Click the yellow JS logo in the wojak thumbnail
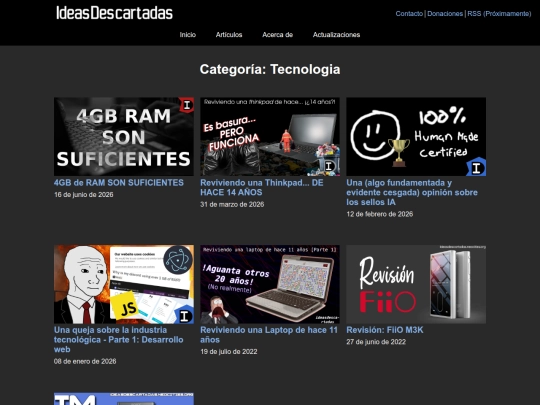The width and height of the screenshot is (540, 405). coord(126,307)
